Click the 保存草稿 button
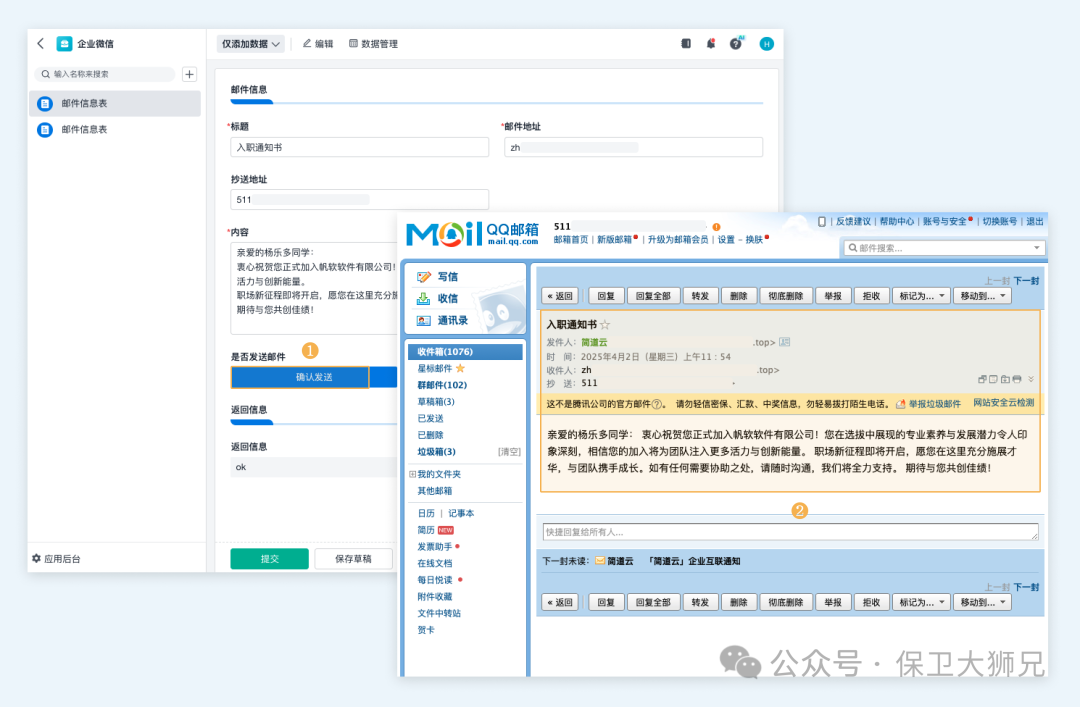 click(353, 559)
